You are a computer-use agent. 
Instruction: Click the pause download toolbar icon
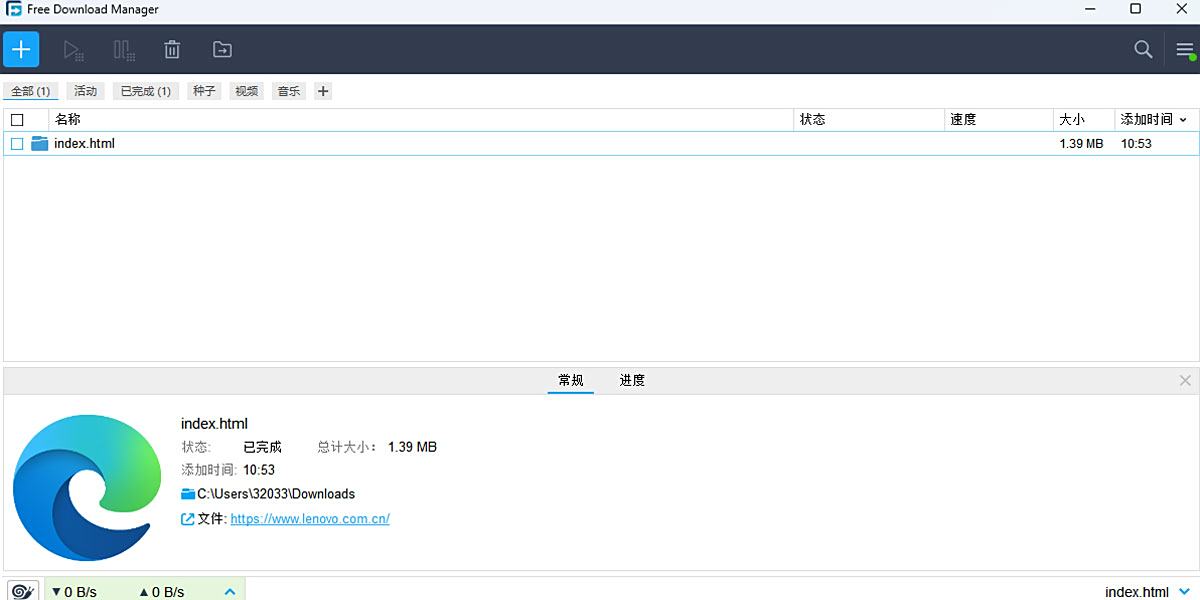pos(122,48)
